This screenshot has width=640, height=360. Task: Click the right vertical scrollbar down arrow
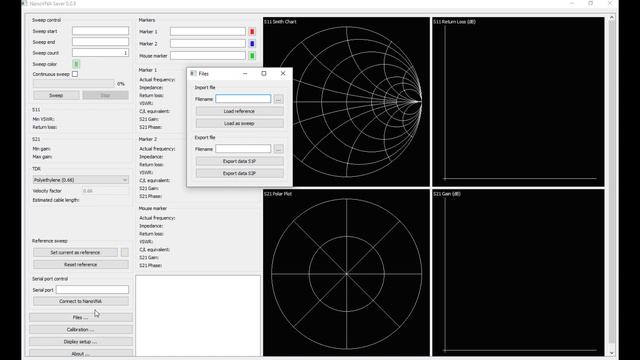[x=611, y=353]
